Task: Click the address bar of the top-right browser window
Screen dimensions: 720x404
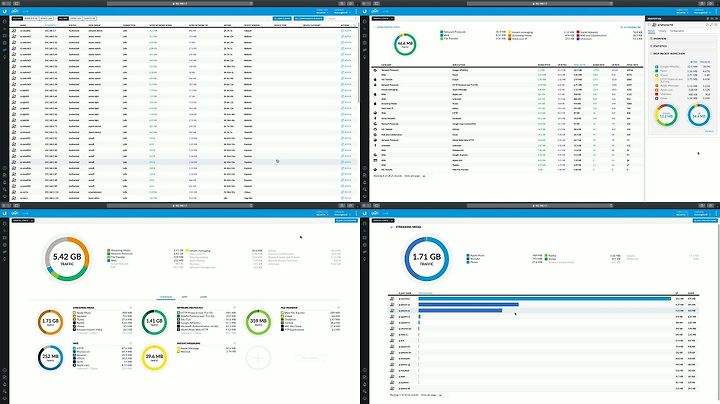Action: 540,3
